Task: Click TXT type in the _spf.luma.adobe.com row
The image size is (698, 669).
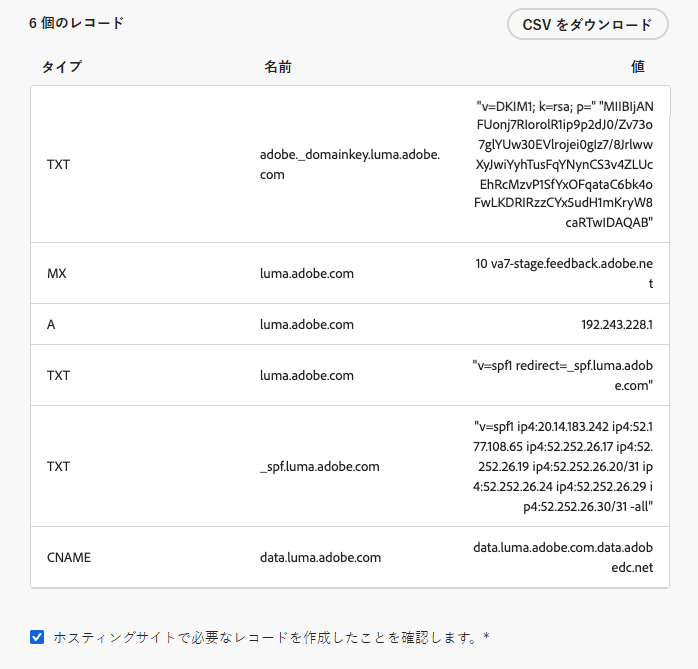Action: tap(58, 466)
